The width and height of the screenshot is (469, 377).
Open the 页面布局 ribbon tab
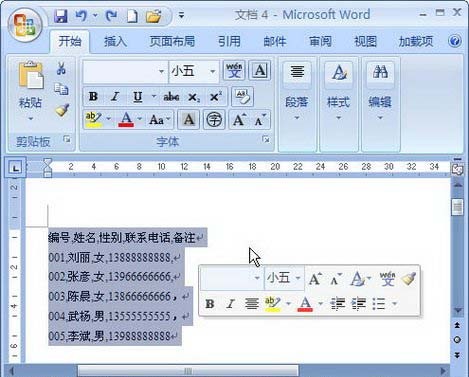click(x=172, y=41)
